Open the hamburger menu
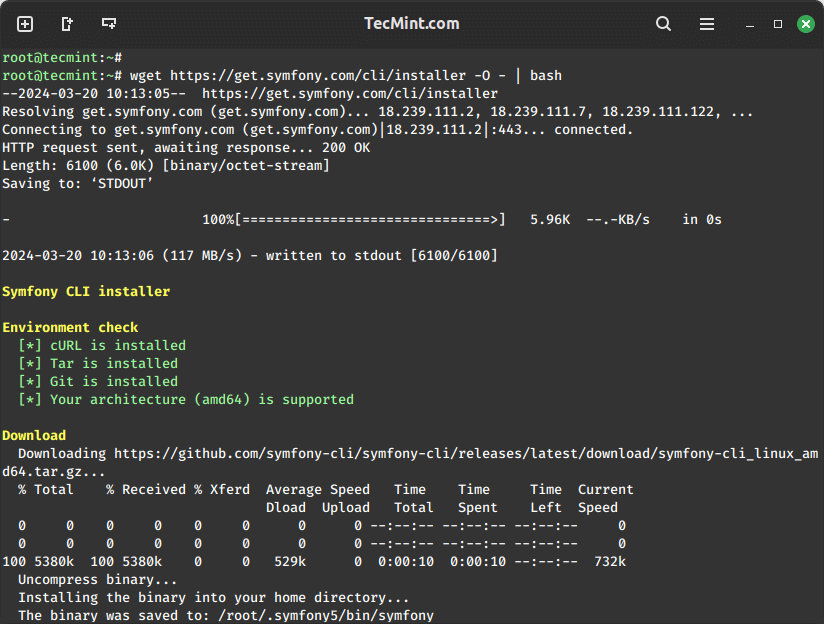 (707, 24)
